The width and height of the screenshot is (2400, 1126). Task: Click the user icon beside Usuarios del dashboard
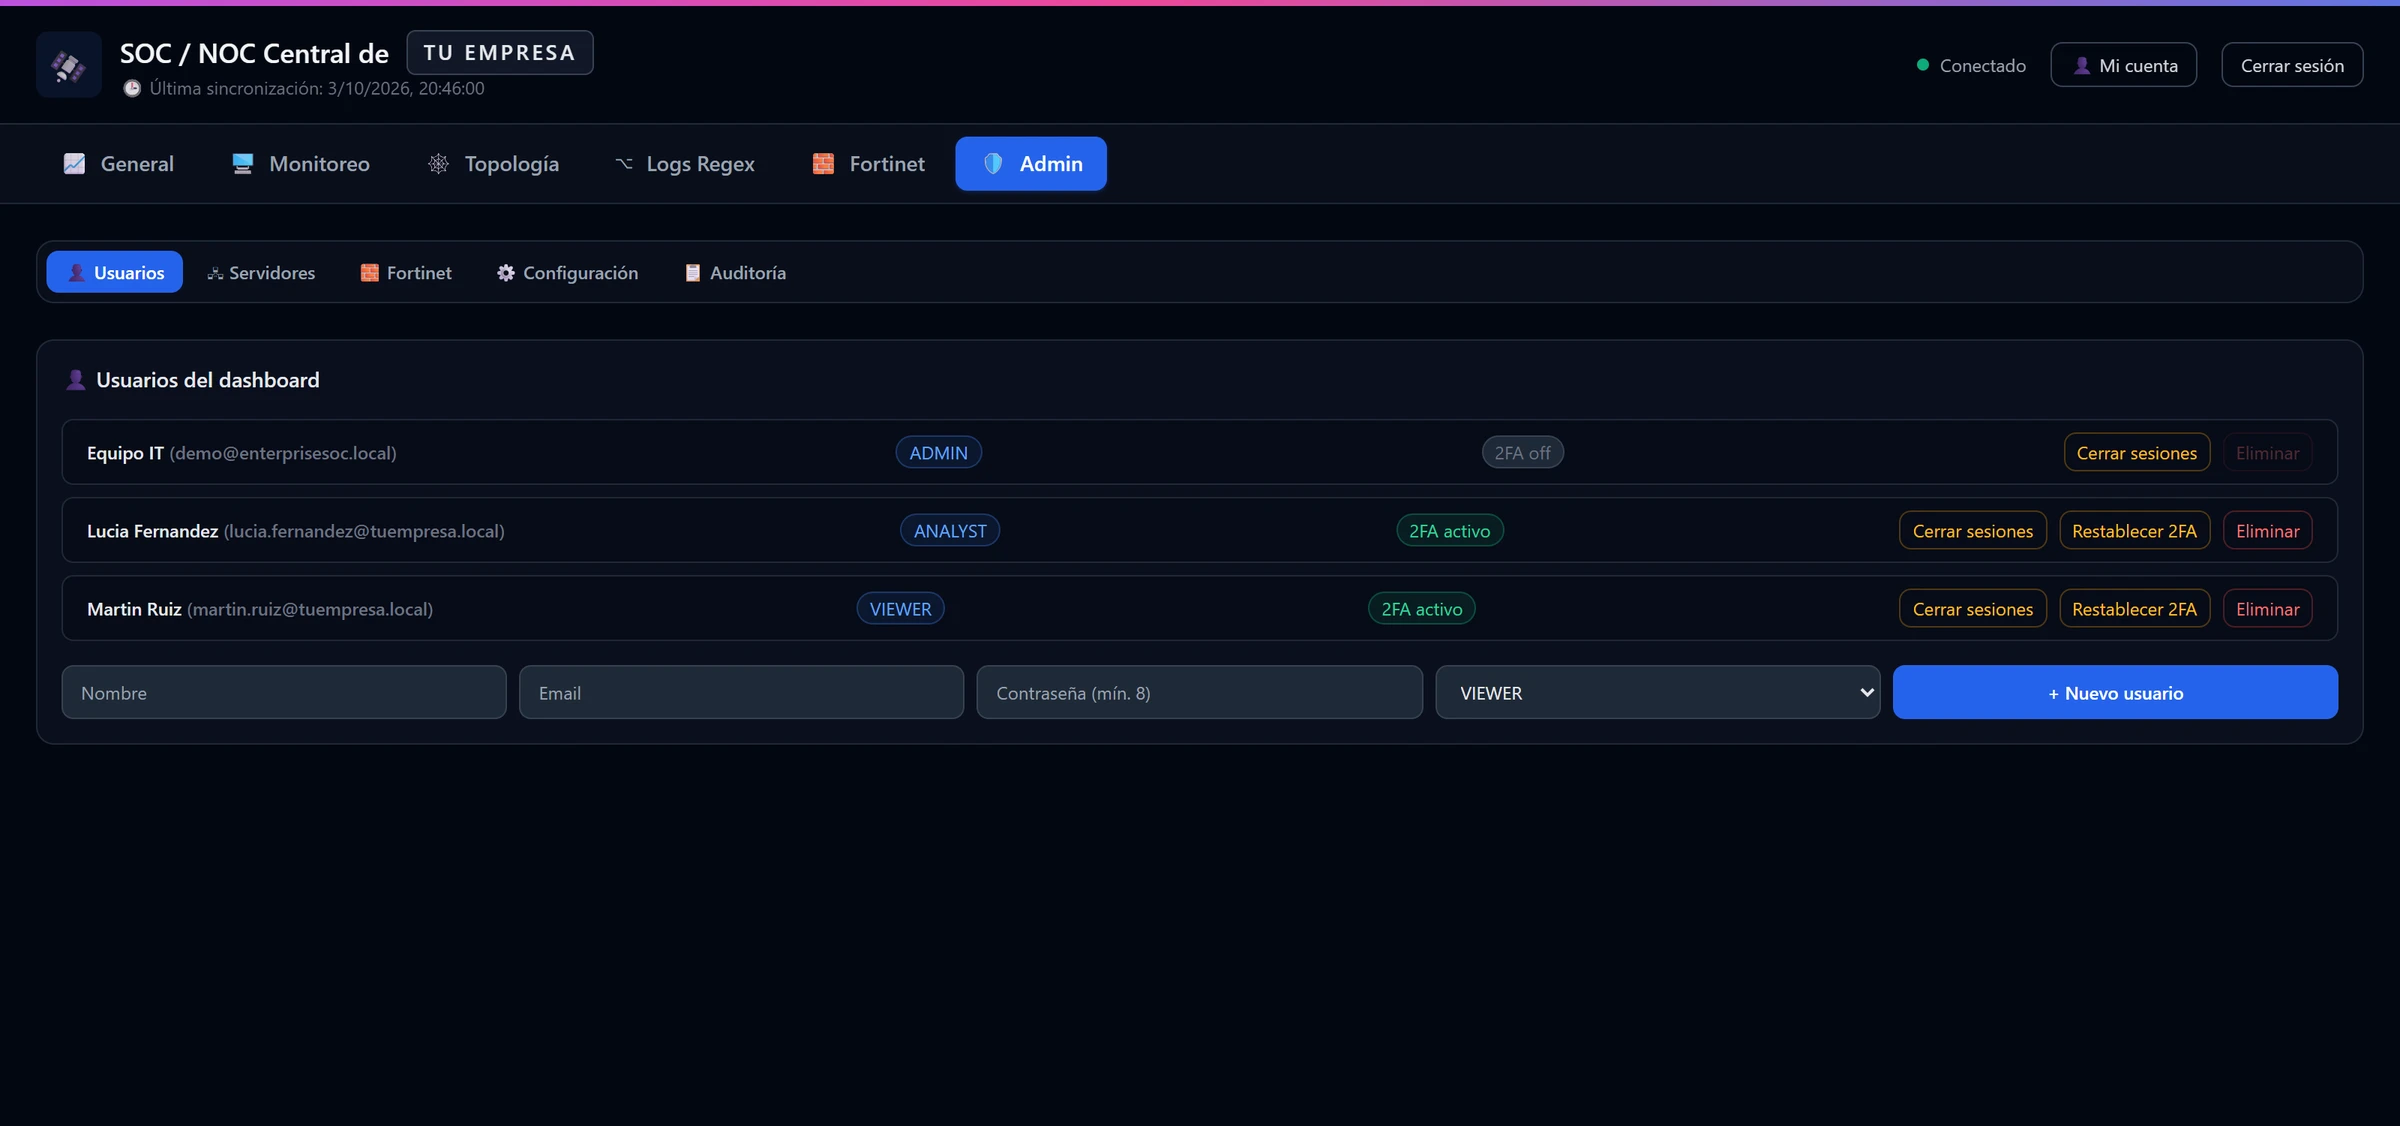coord(75,380)
